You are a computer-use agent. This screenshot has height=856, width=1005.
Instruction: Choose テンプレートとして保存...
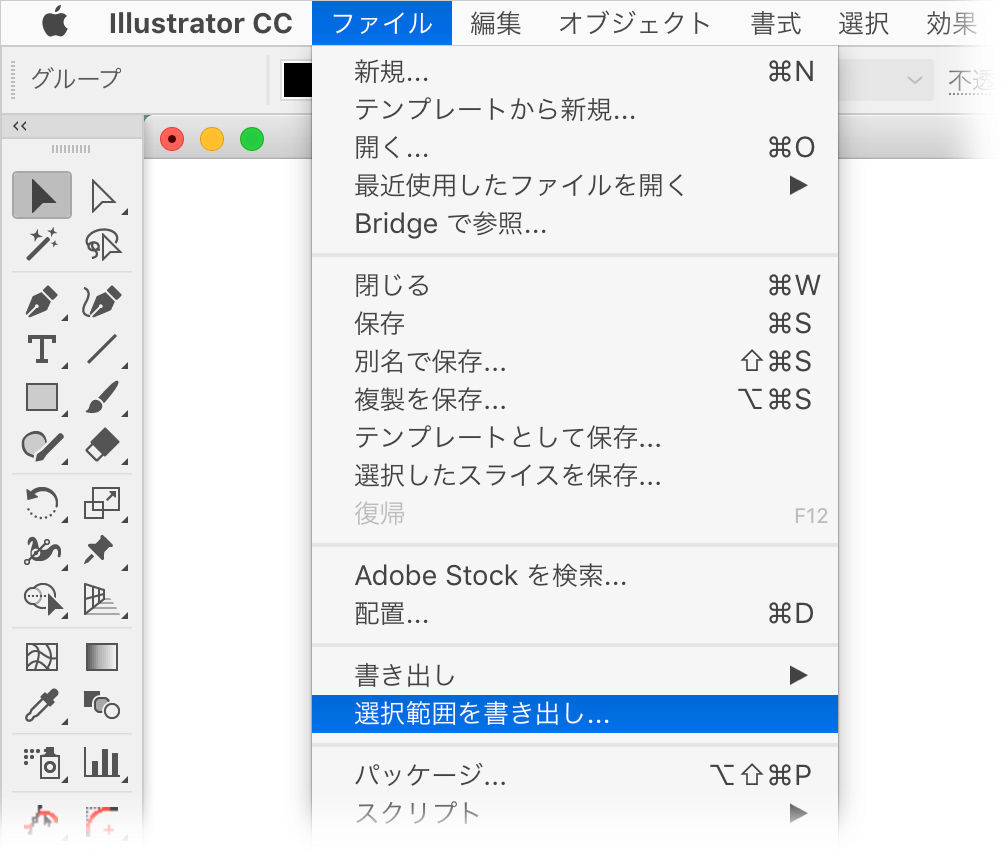click(x=574, y=438)
